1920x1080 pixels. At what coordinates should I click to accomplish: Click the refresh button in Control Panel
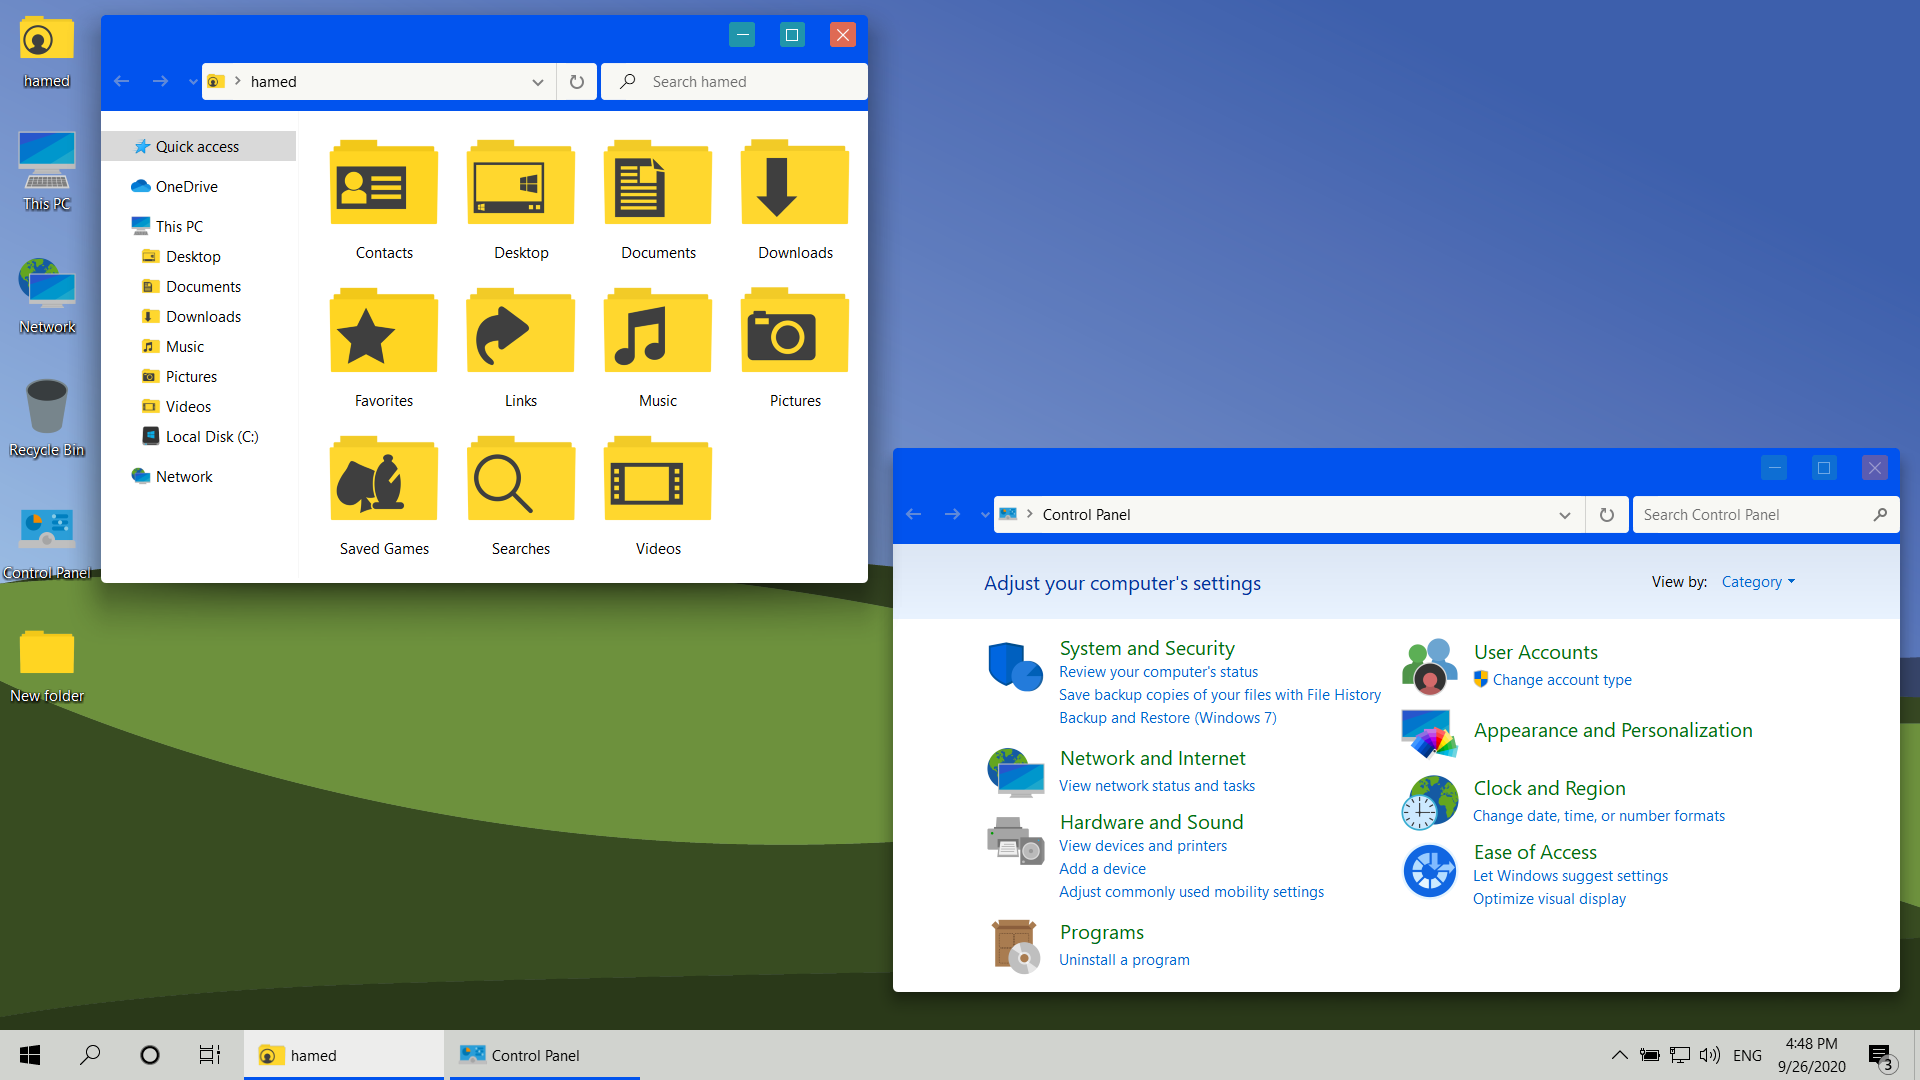coord(1606,514)
